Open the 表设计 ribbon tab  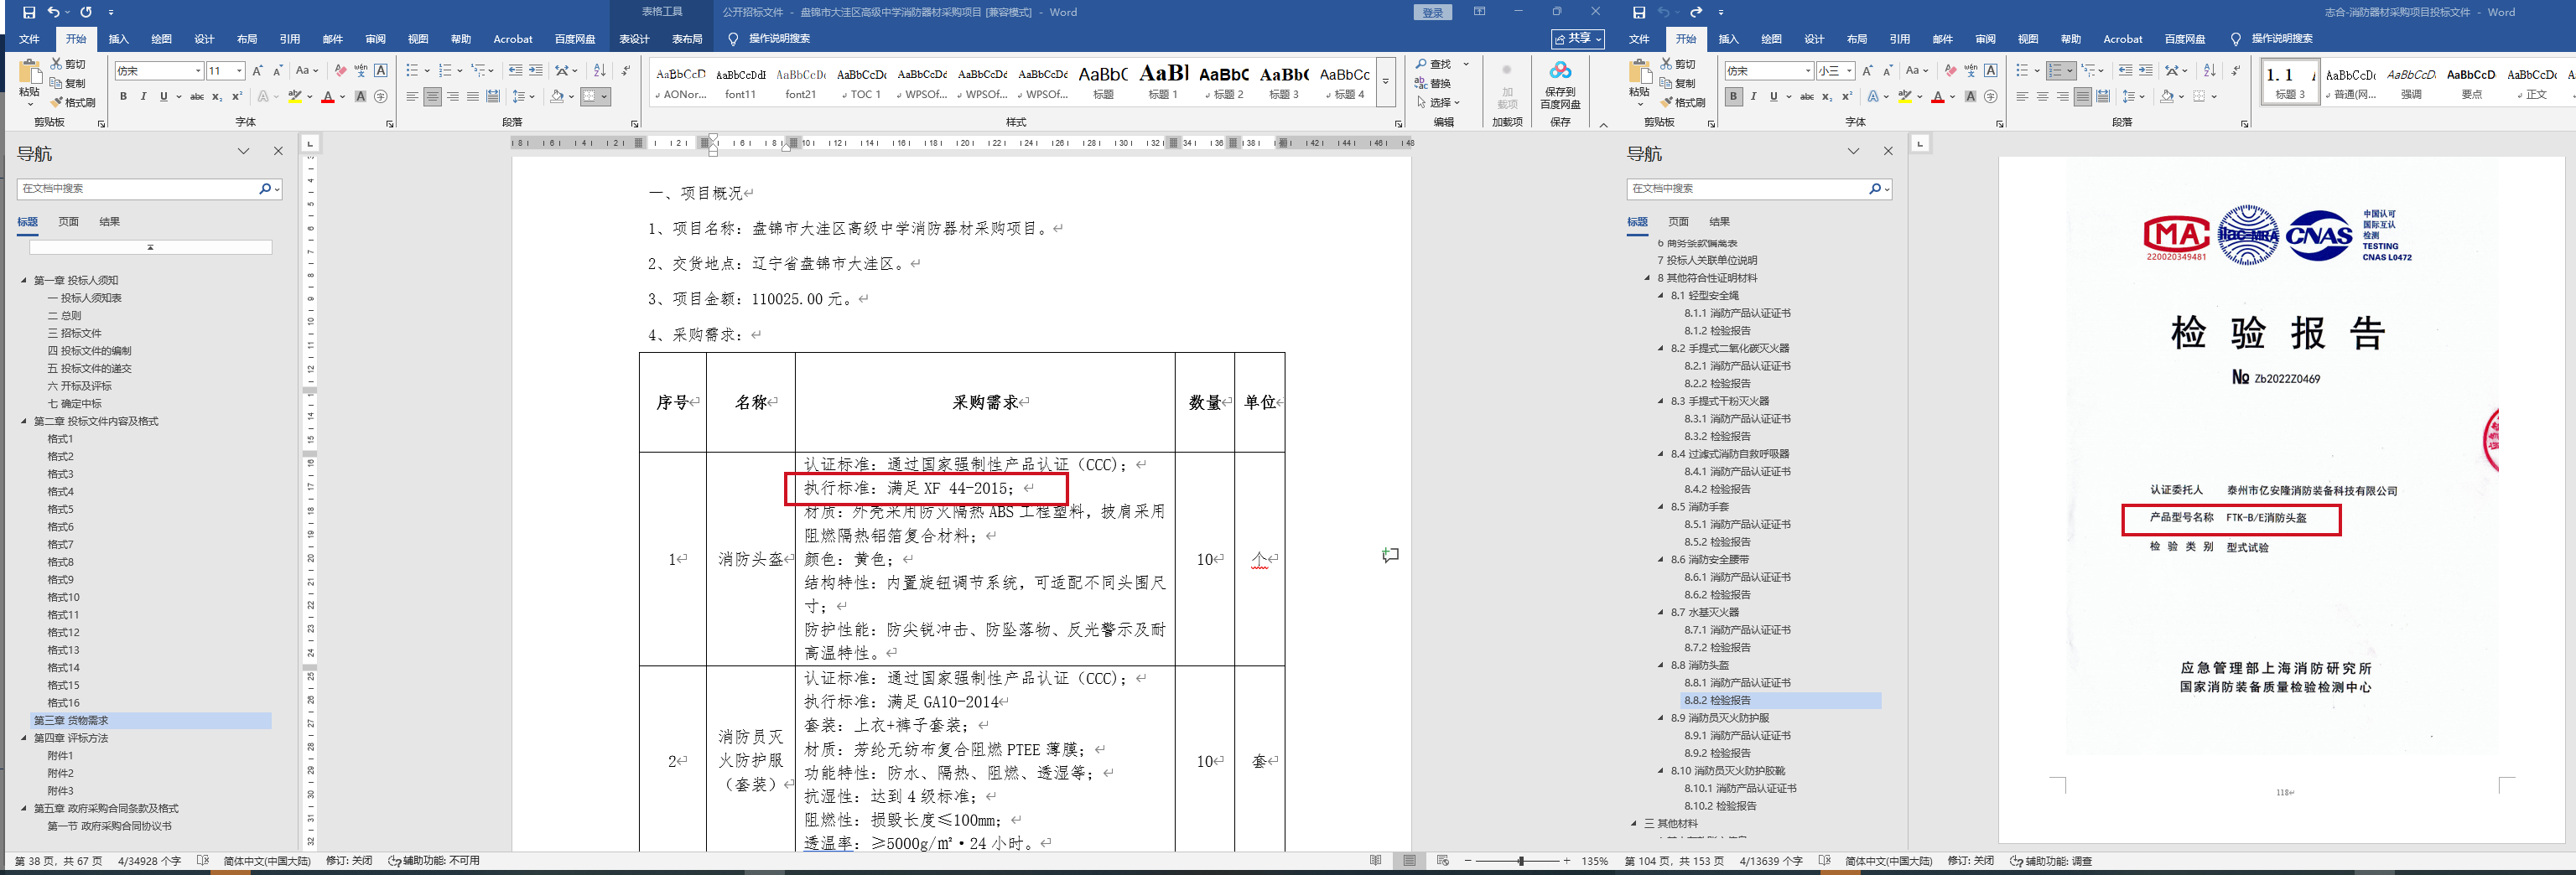(x=634, y=39)
